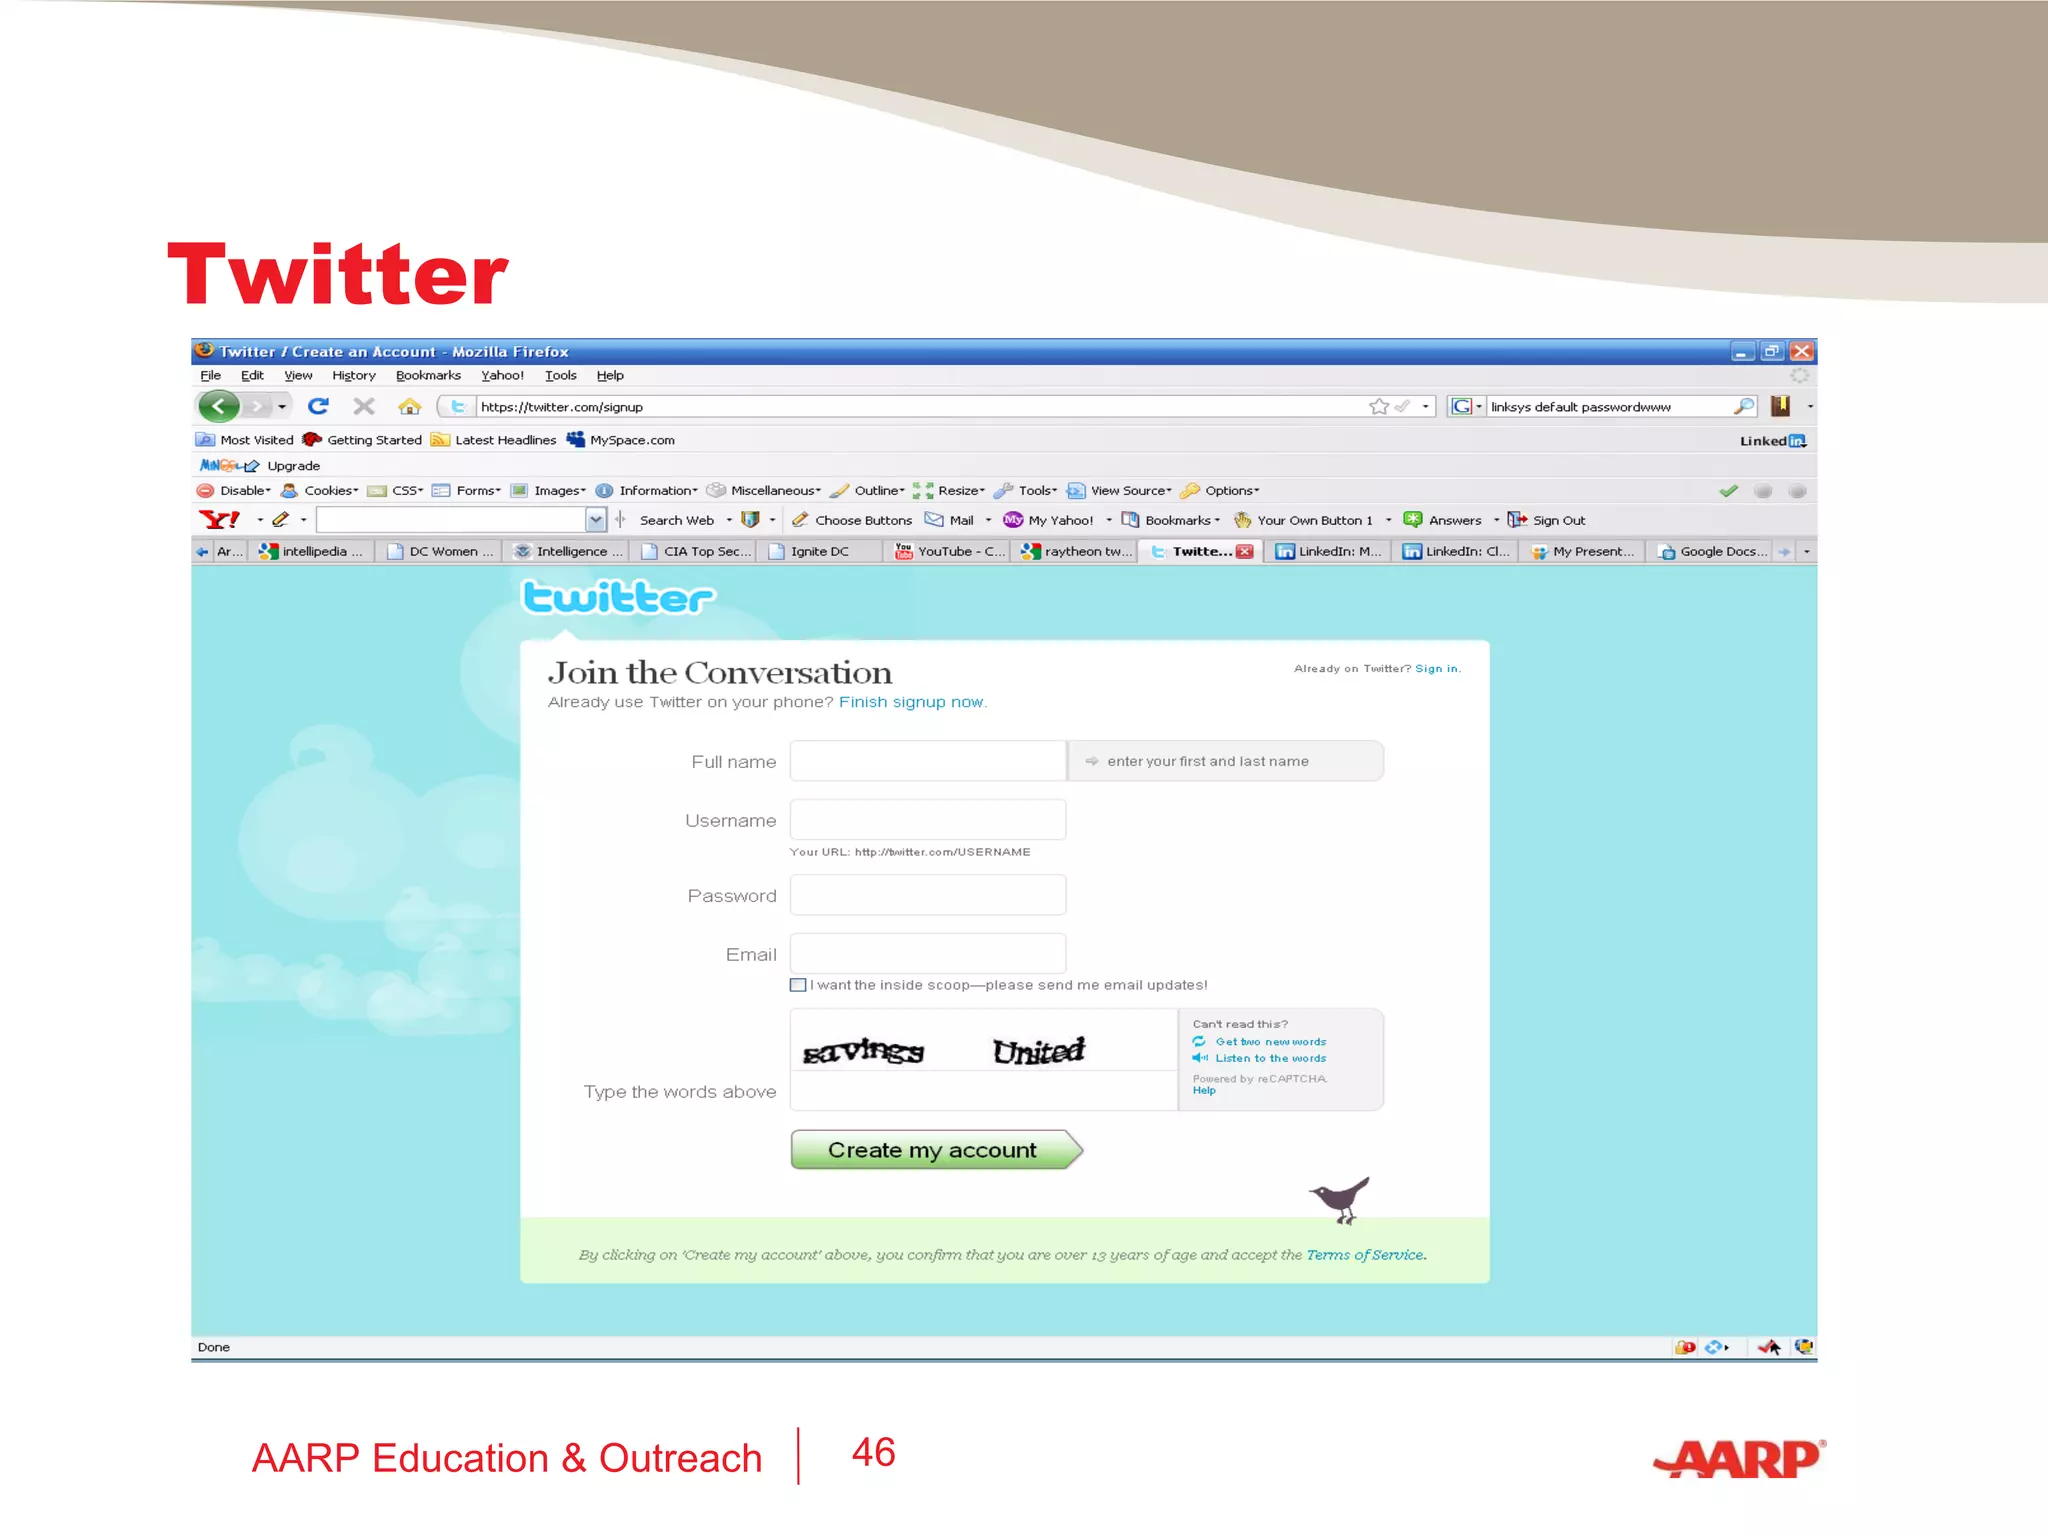Click the recaptcha Help link
The height and width of the screenshot is (1536, 2048).
[1204, 1090]
